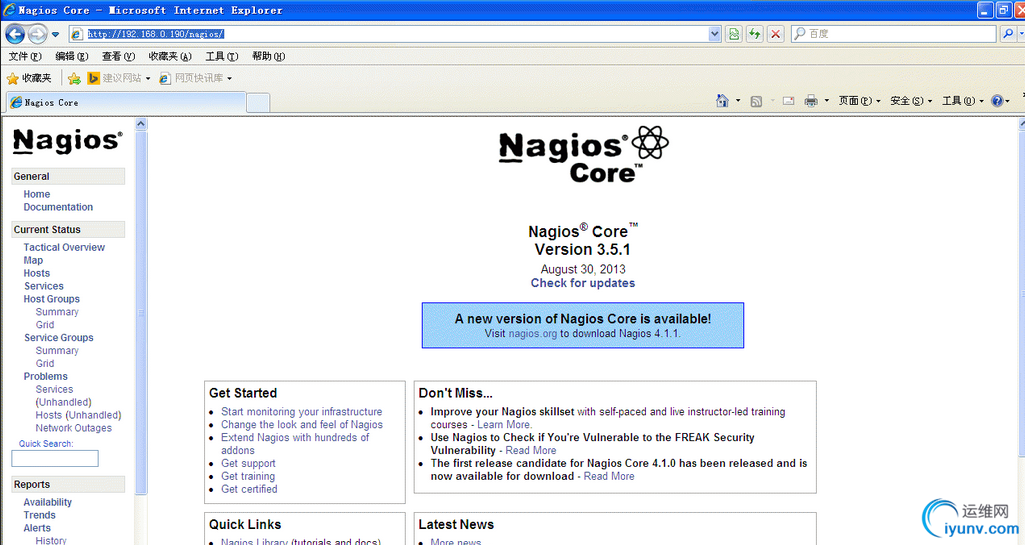
Task: Click the Home page icon in command bar
Action: tap(722, 101)
